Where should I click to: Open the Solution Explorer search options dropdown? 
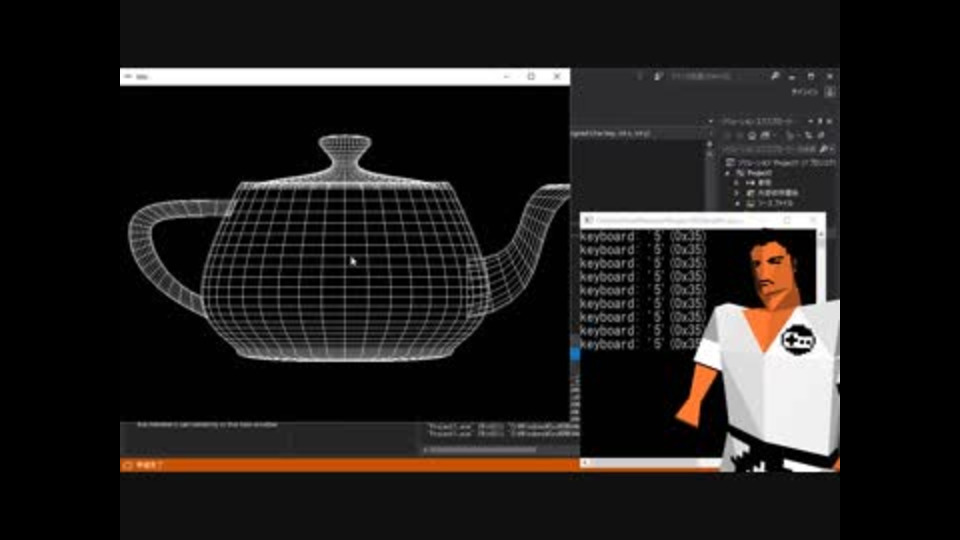pos(832,149)
